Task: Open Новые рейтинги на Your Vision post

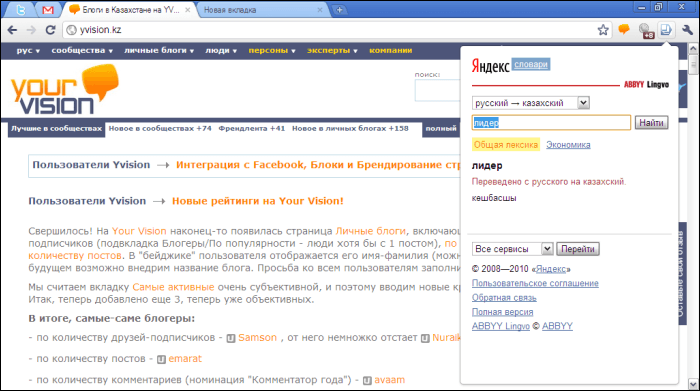Action: tap(258, 201)
